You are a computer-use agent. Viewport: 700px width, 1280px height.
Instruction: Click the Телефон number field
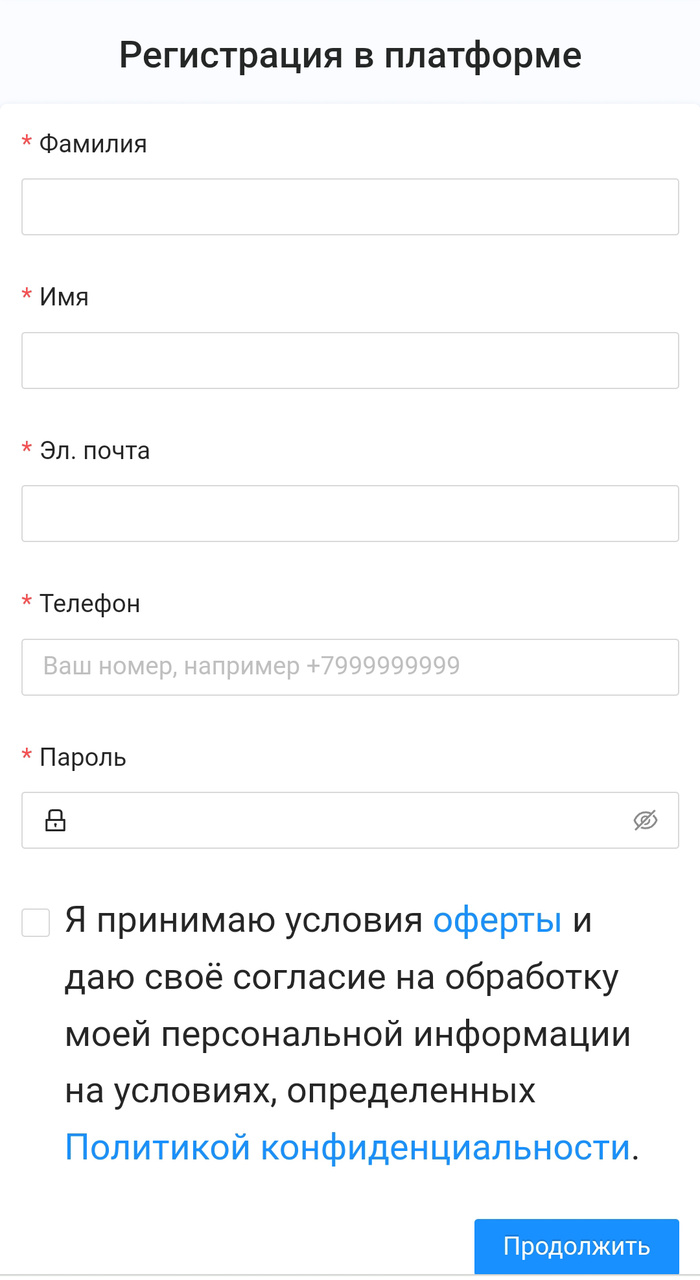350,667
